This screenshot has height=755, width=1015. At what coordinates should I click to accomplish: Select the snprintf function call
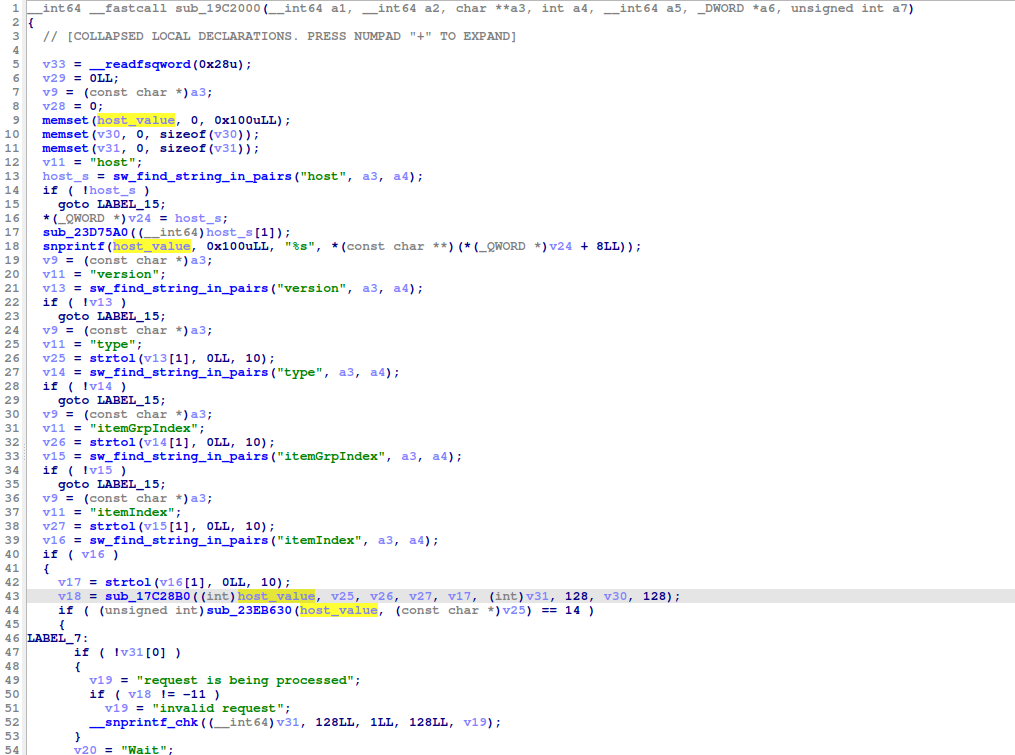tap(74, 246)
